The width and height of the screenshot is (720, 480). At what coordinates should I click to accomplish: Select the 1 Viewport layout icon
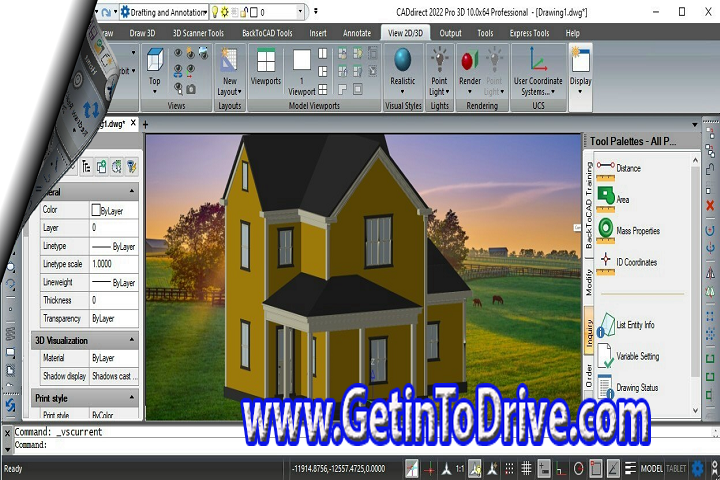[x=302, y=60]
